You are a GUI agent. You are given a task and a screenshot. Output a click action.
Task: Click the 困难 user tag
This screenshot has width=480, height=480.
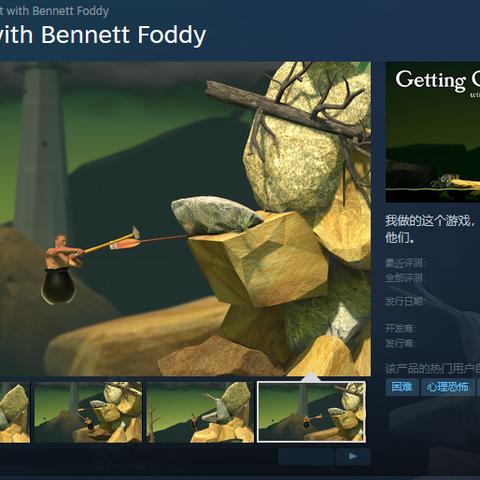pos(402,387)
